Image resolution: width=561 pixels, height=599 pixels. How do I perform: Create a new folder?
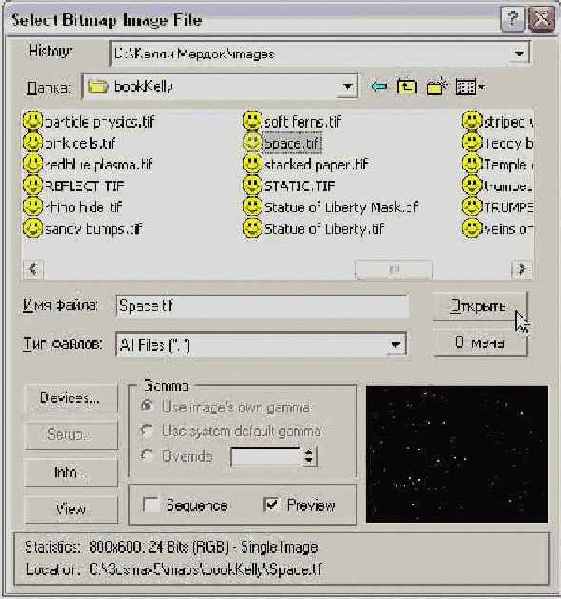[437, 86]
